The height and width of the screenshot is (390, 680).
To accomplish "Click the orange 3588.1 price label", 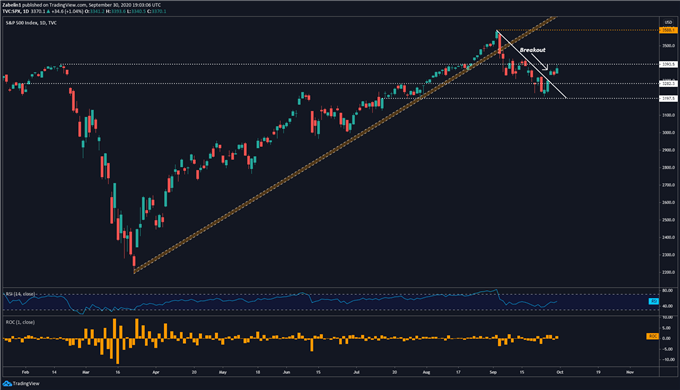I will click(x=668, y=30).
